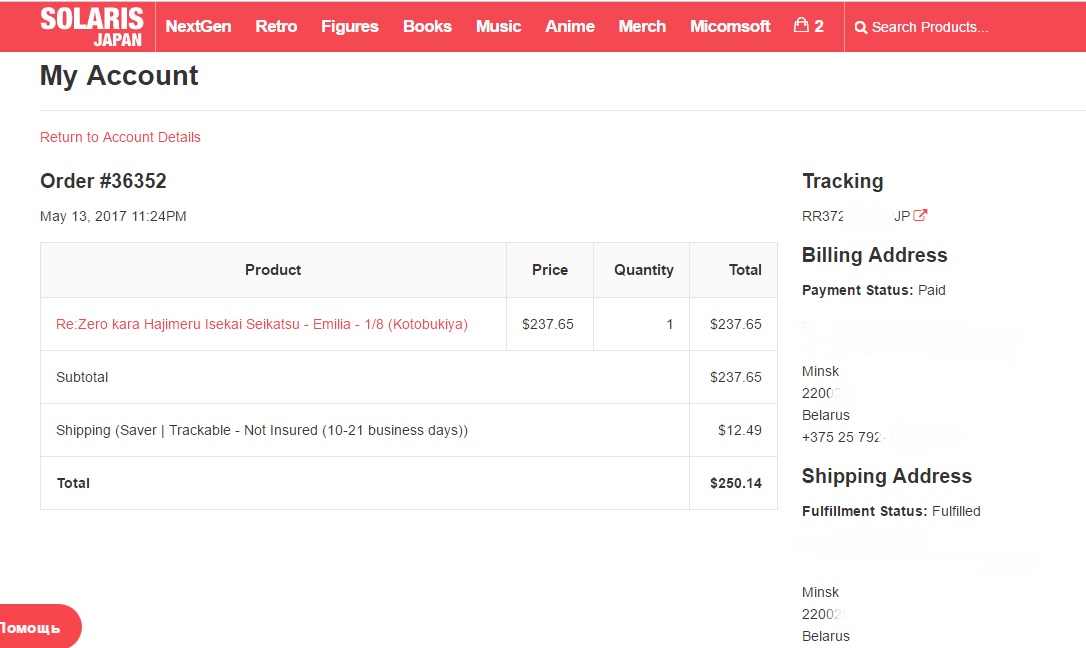Image resolution: width=1086 pixels, height=648 pixels.
Task: Focus the Search Products field
Action: coord(960,28)
